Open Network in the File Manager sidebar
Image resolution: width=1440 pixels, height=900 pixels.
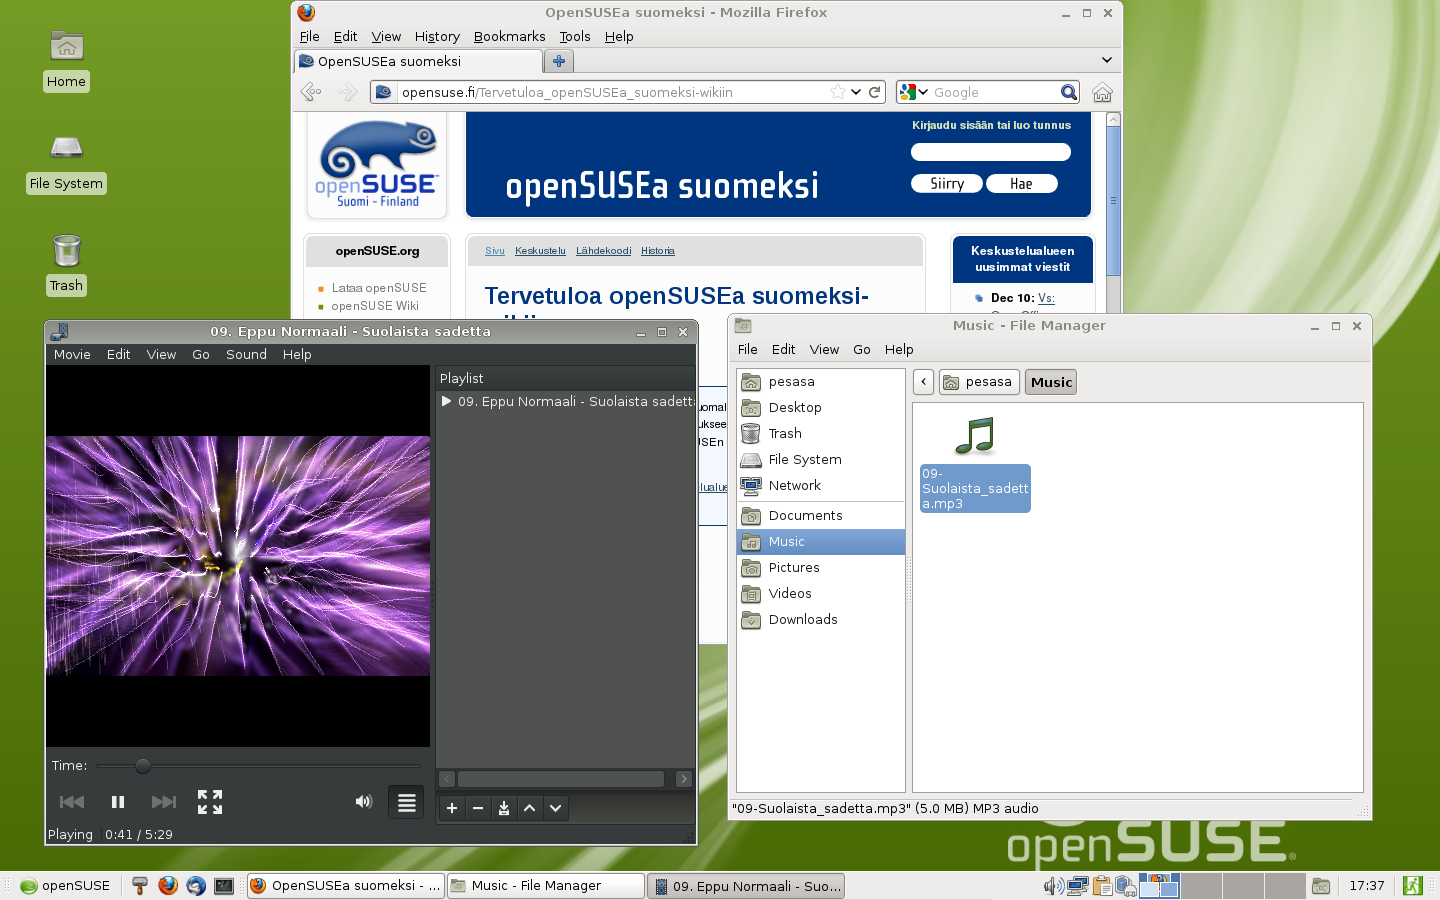821,485
